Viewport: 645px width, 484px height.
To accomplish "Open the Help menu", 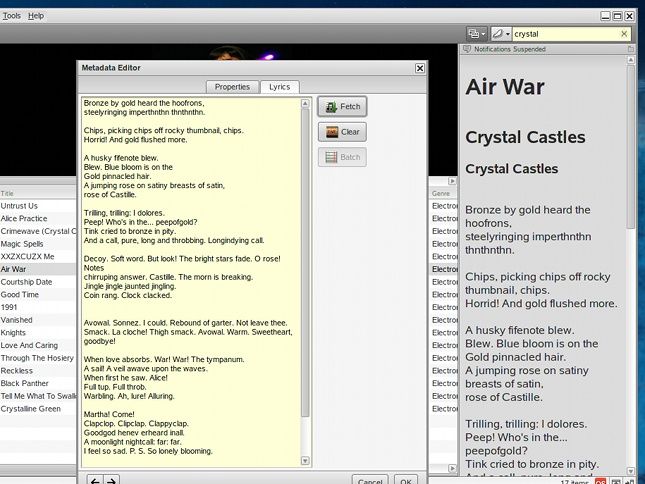I will pyautogui.click(x=36, y=16).
